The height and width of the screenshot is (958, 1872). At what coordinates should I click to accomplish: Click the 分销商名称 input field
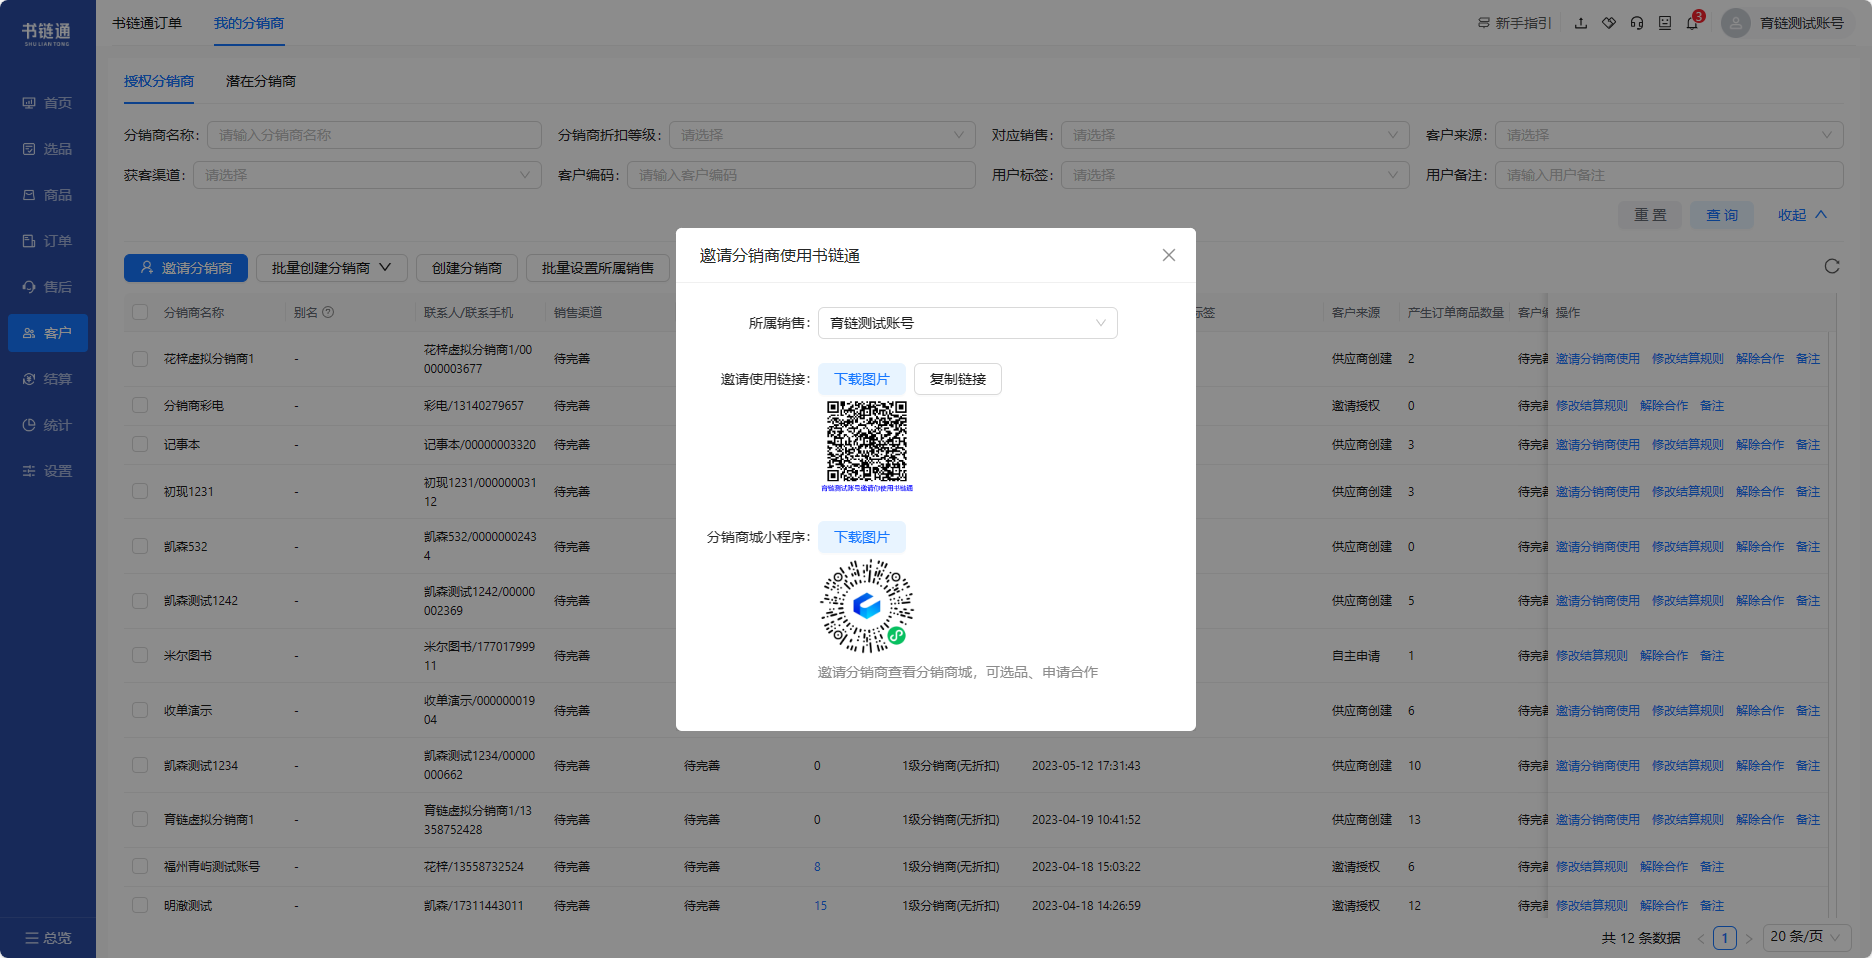(374, 135)
